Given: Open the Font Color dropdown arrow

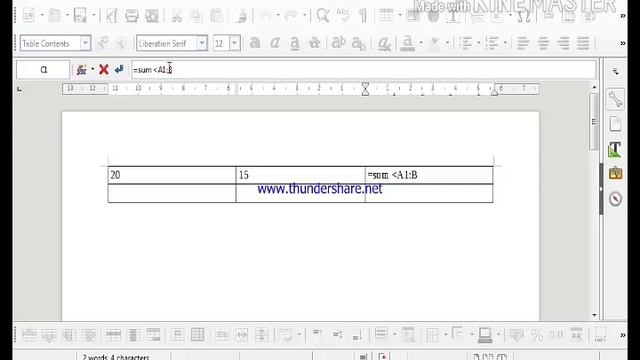Looking at the screenshot, I should (x=421, y=43).
